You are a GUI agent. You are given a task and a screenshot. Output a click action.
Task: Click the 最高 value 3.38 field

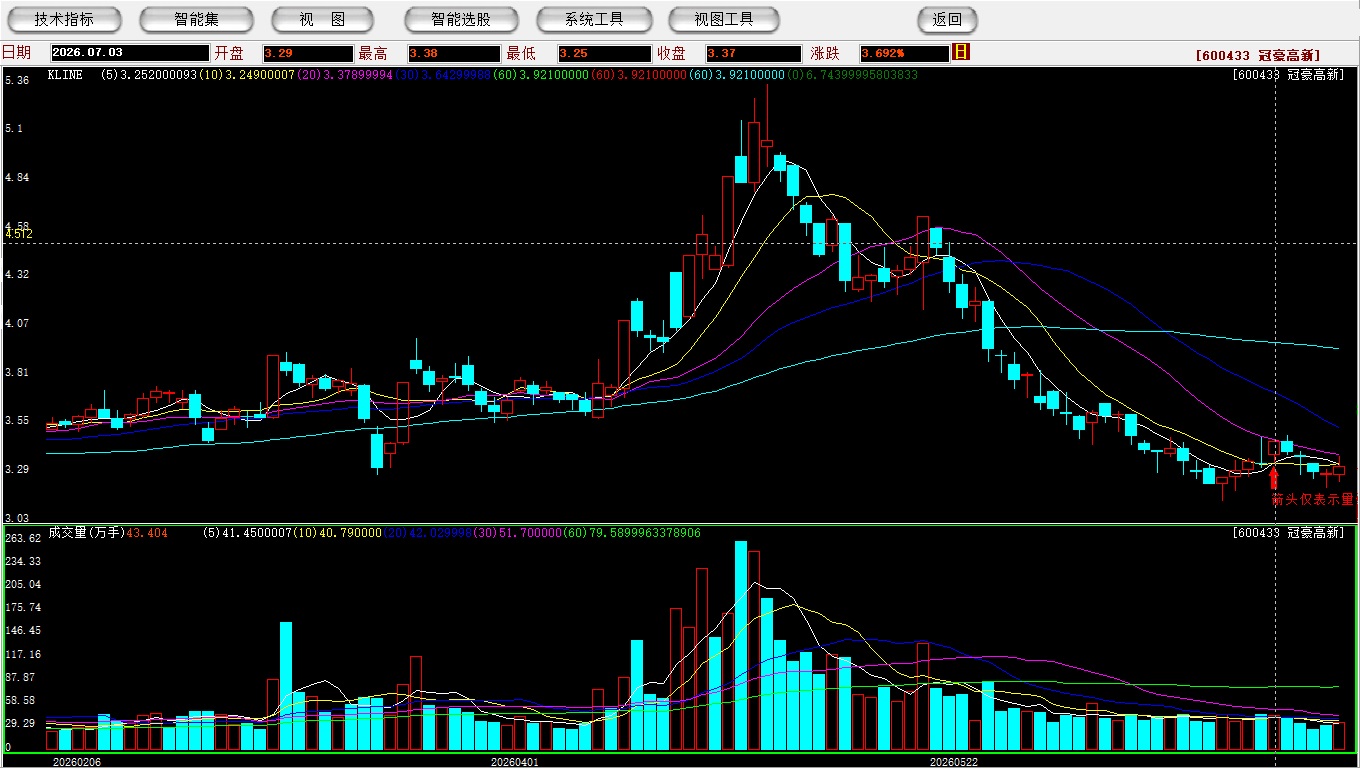click(453, 53)
